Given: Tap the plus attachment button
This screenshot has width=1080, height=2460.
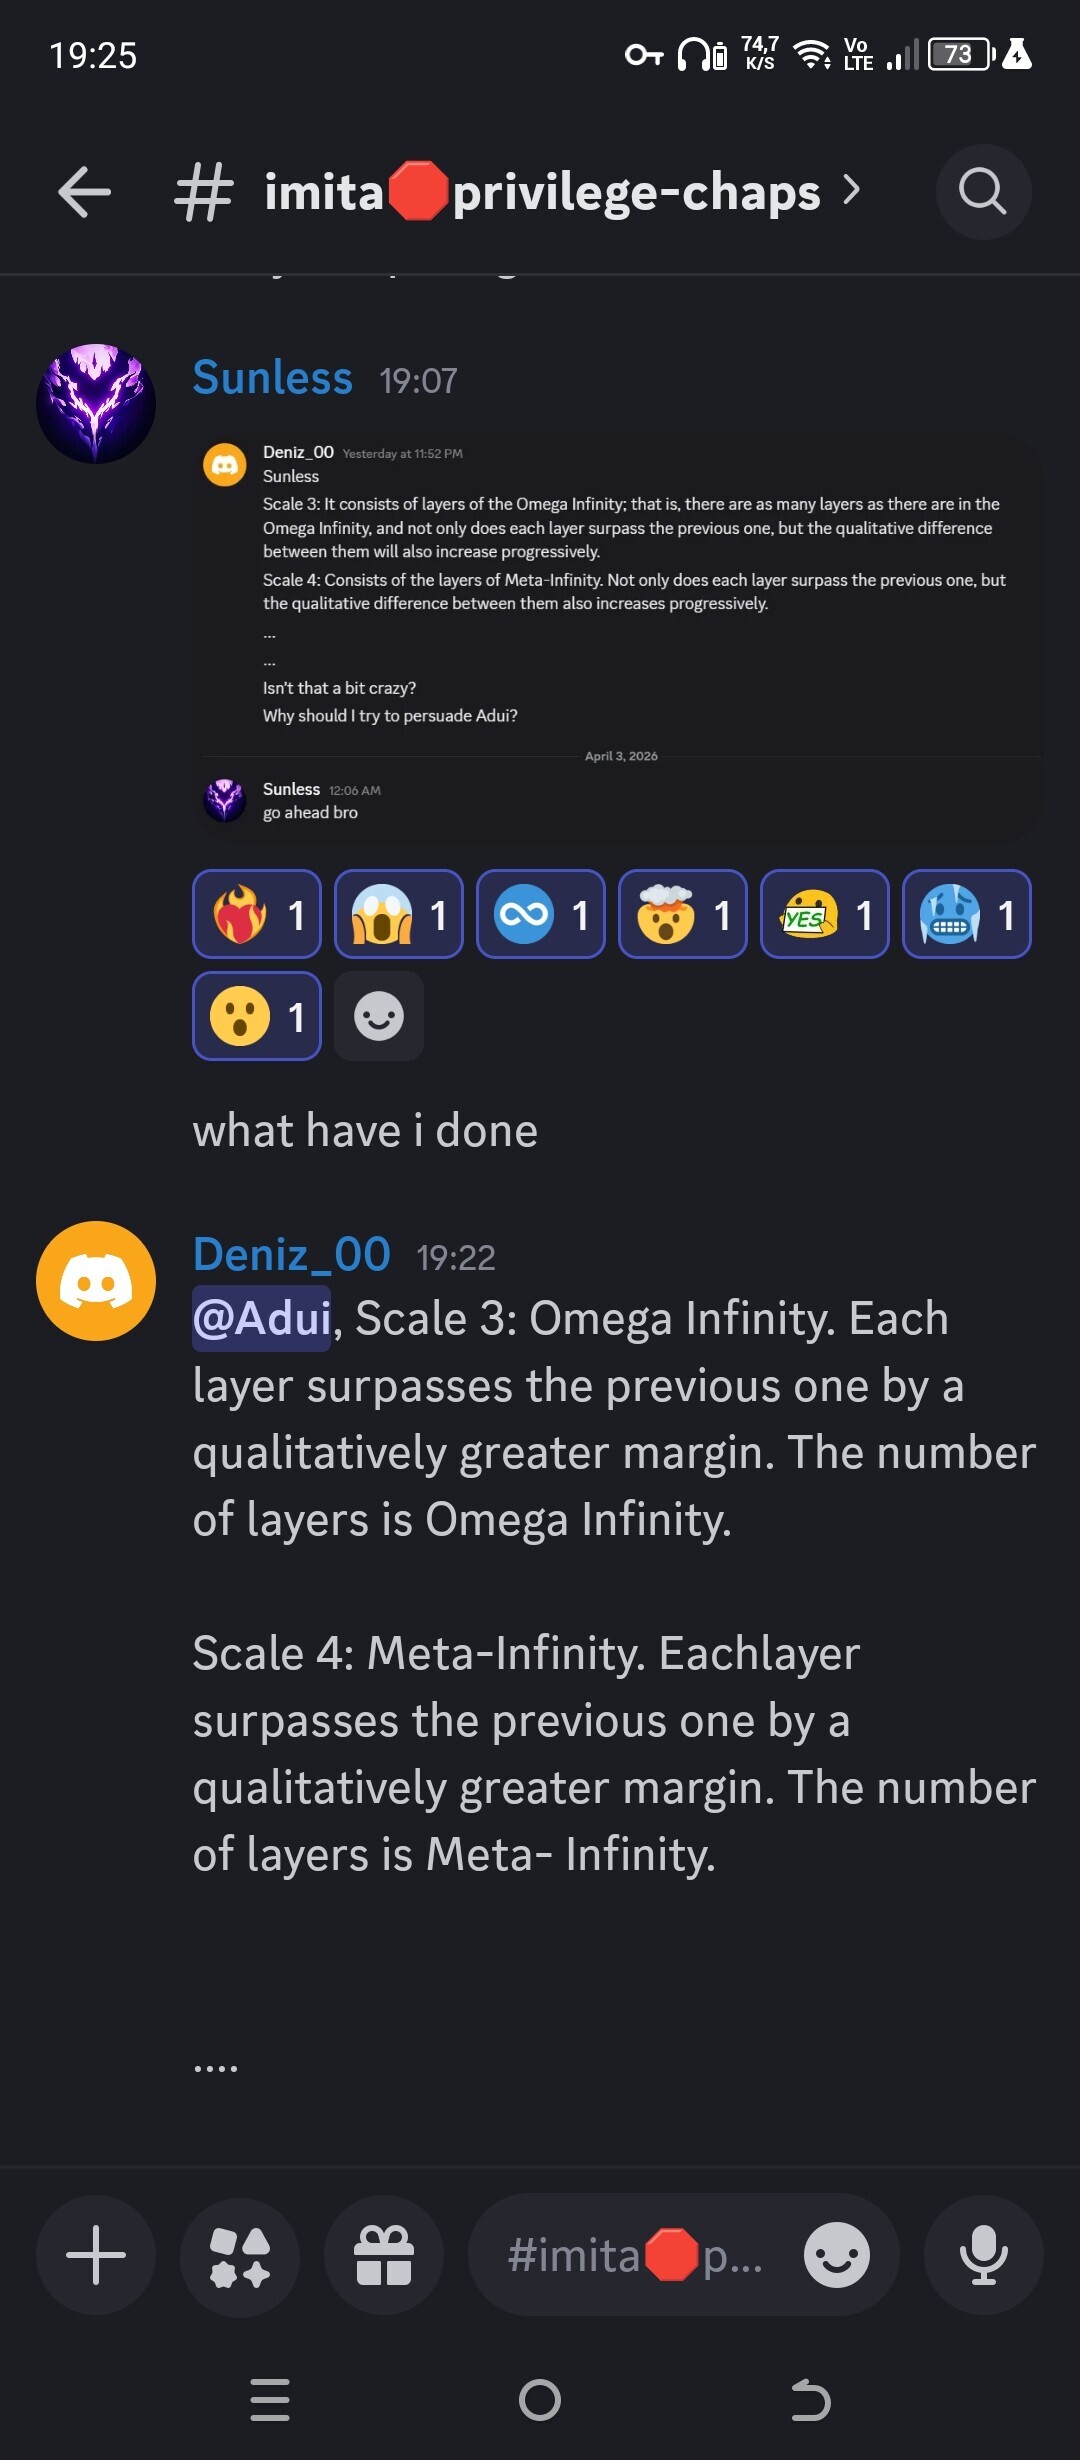Looking at the screenshot, I should pyautogui.click(x=96, y=2255).
